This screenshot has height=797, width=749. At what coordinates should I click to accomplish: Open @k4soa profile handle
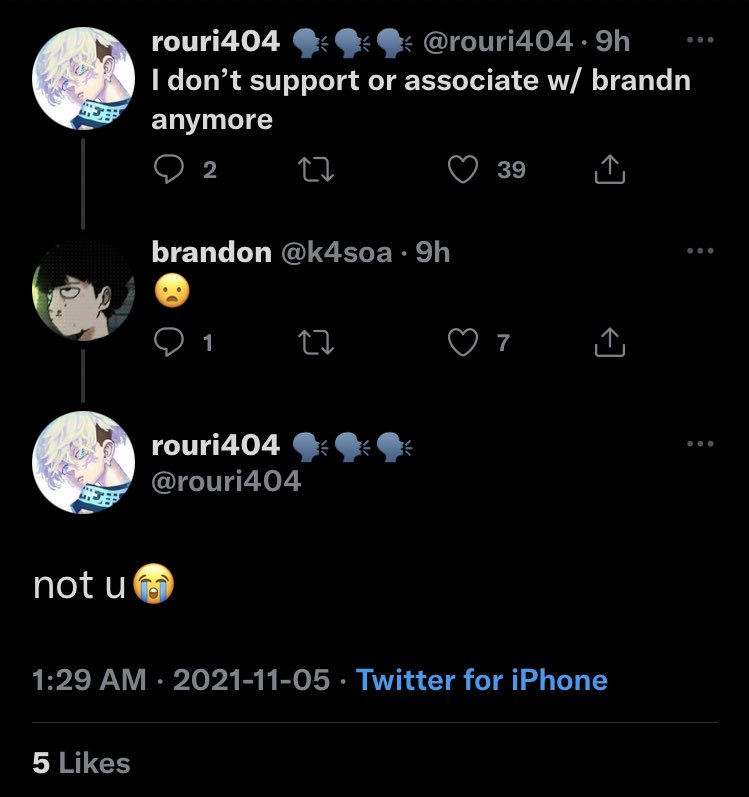[336, 252]
